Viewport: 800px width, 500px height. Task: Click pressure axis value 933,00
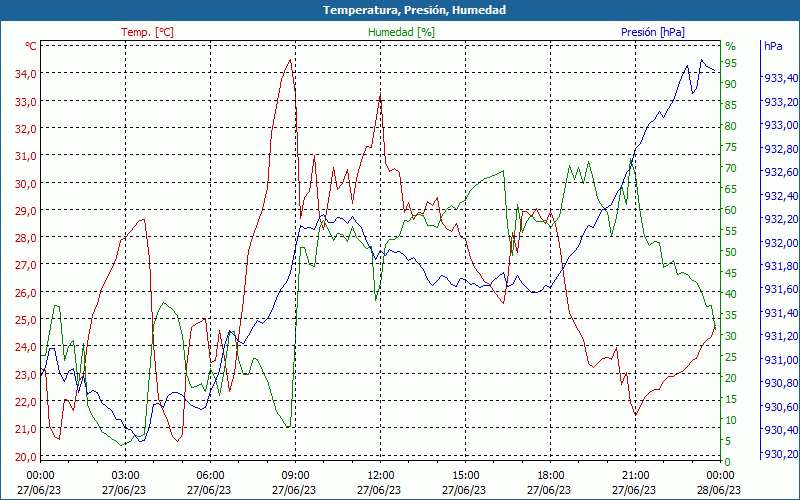[781, 125]
